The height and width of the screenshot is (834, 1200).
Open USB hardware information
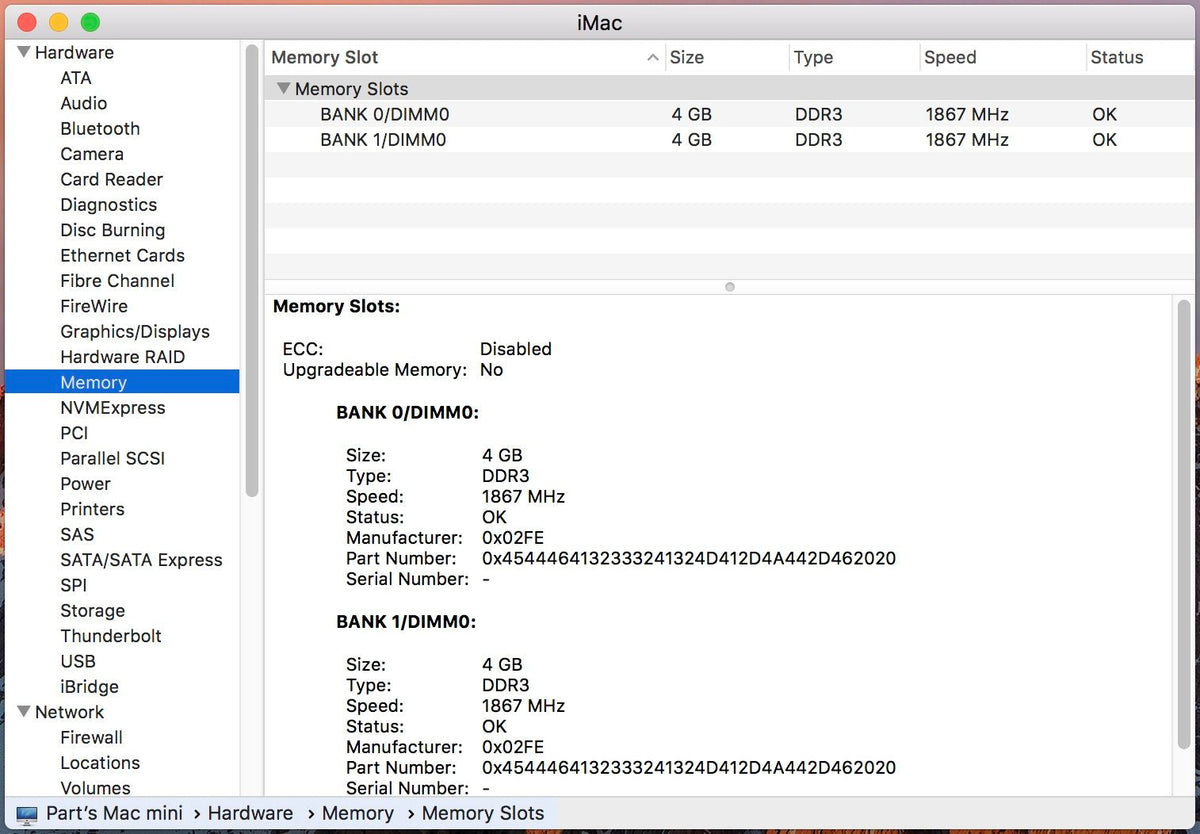pyautogui.click(x=78, y=662)
